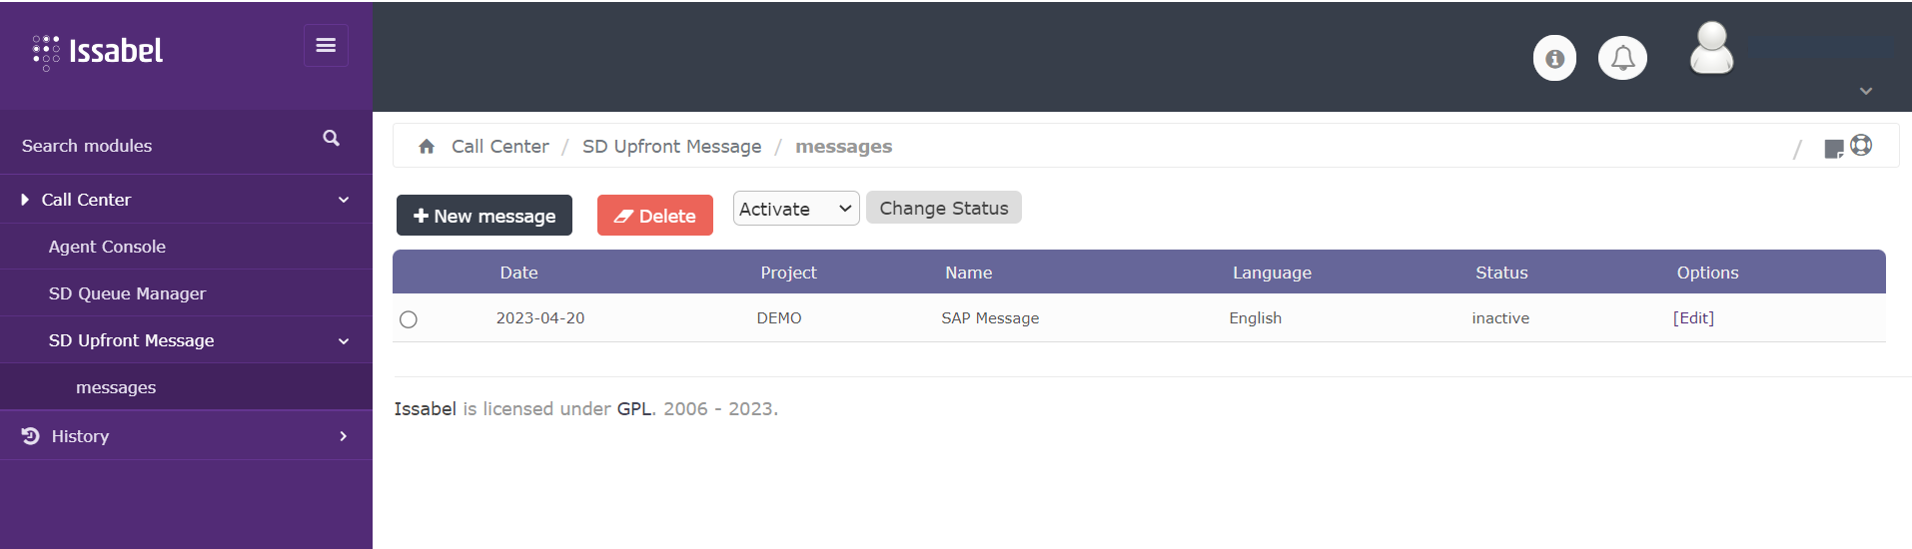The height and width of the screenshot is (549, 1912).
Task: Open the notifications bell
Action: [x=1622, y=58]
